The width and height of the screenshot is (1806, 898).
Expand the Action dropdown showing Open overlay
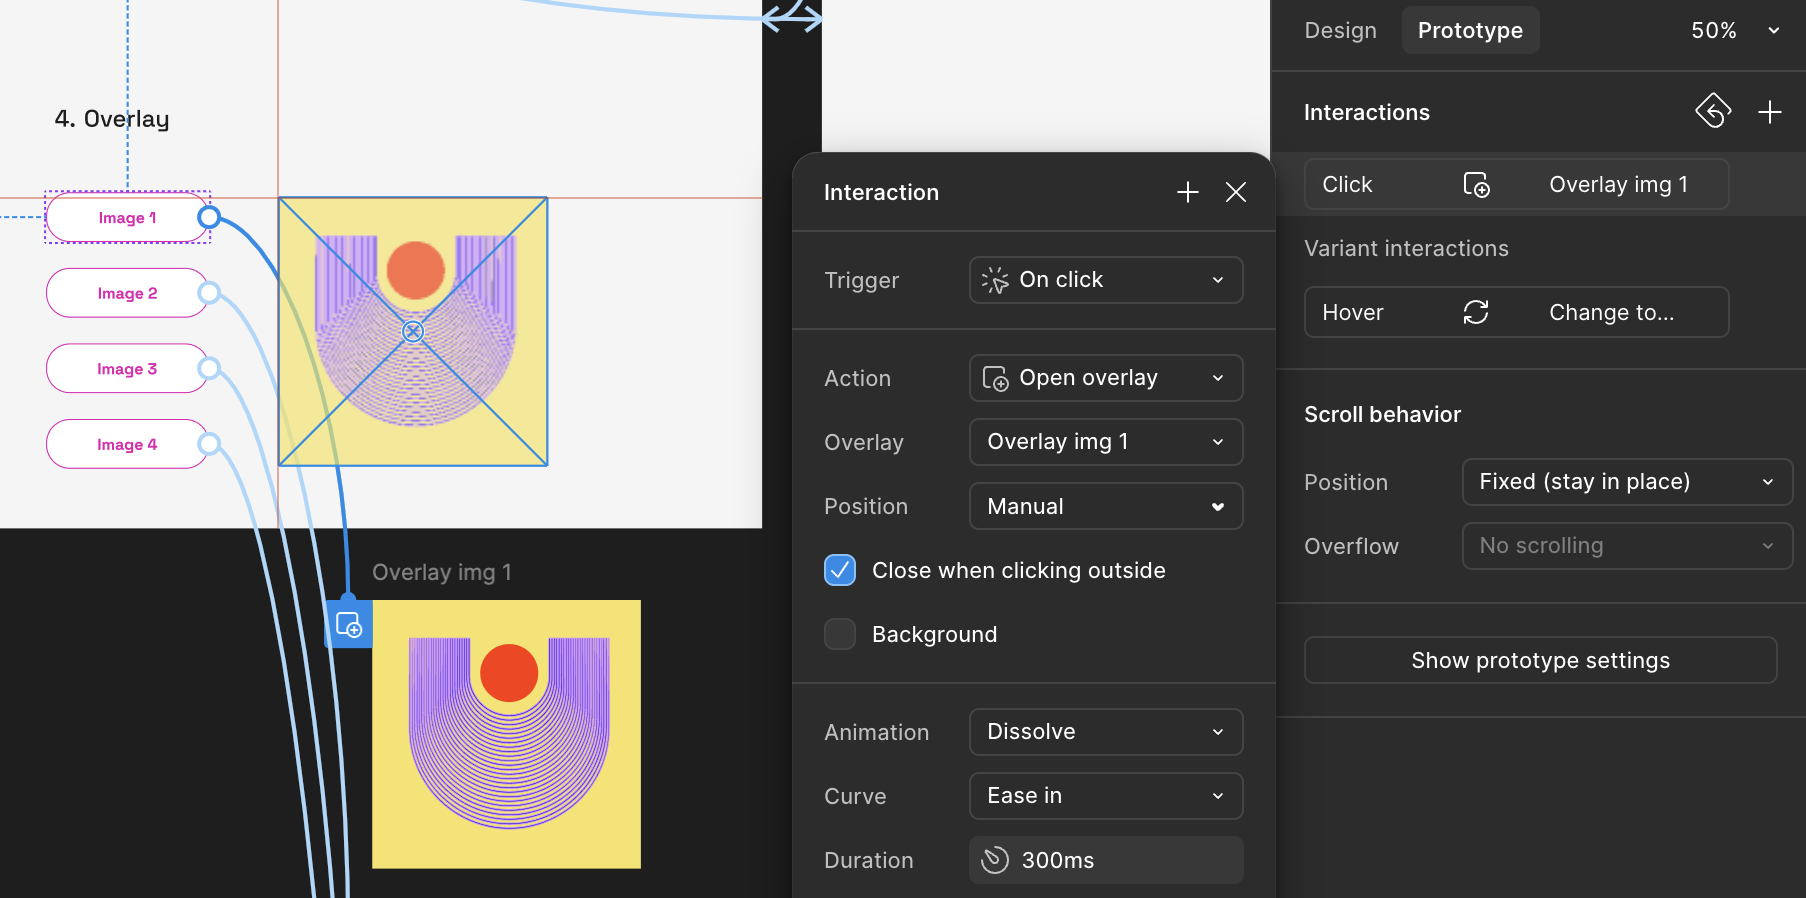tap(1105, 378)
